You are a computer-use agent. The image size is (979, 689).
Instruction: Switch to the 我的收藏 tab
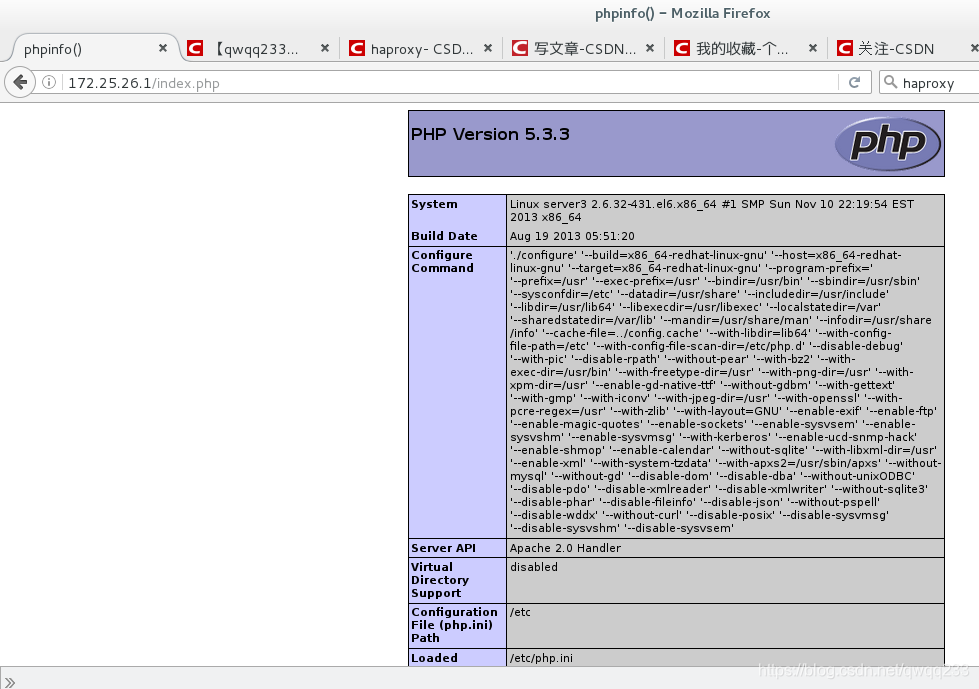pyautogui.click(x=747, y=49)
